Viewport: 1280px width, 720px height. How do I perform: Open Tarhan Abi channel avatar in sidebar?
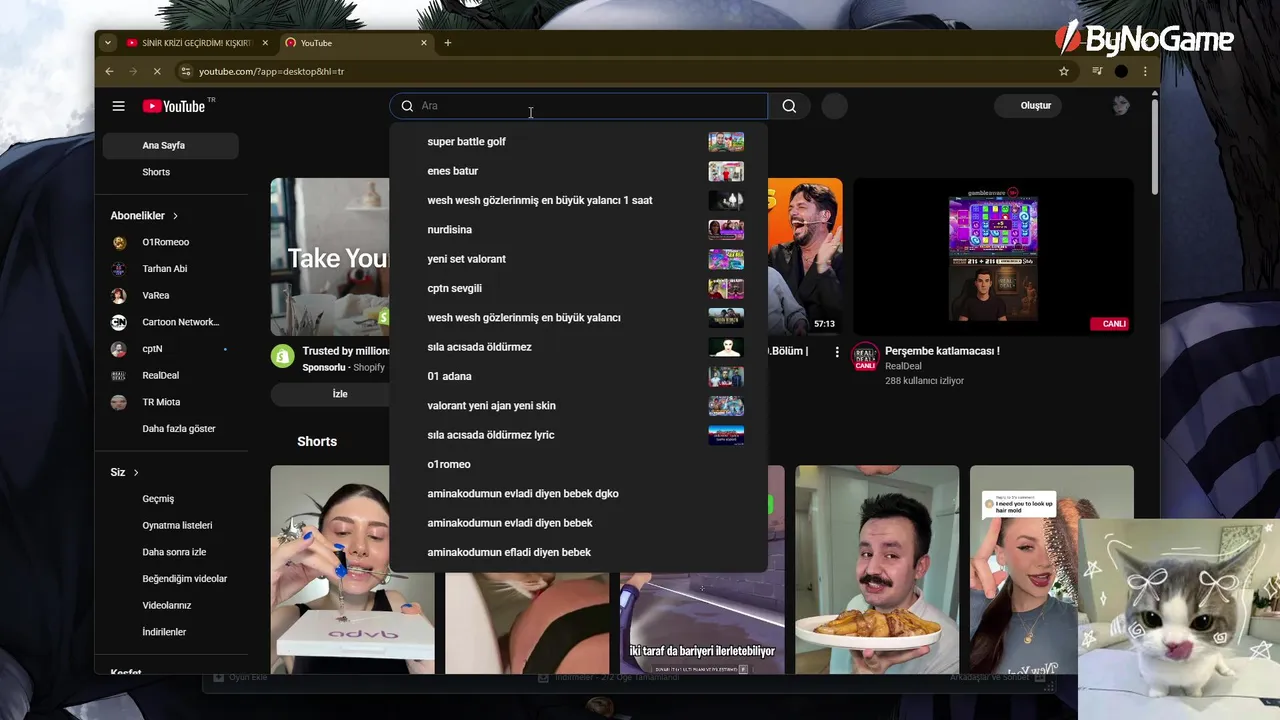[x=119, y=269]
